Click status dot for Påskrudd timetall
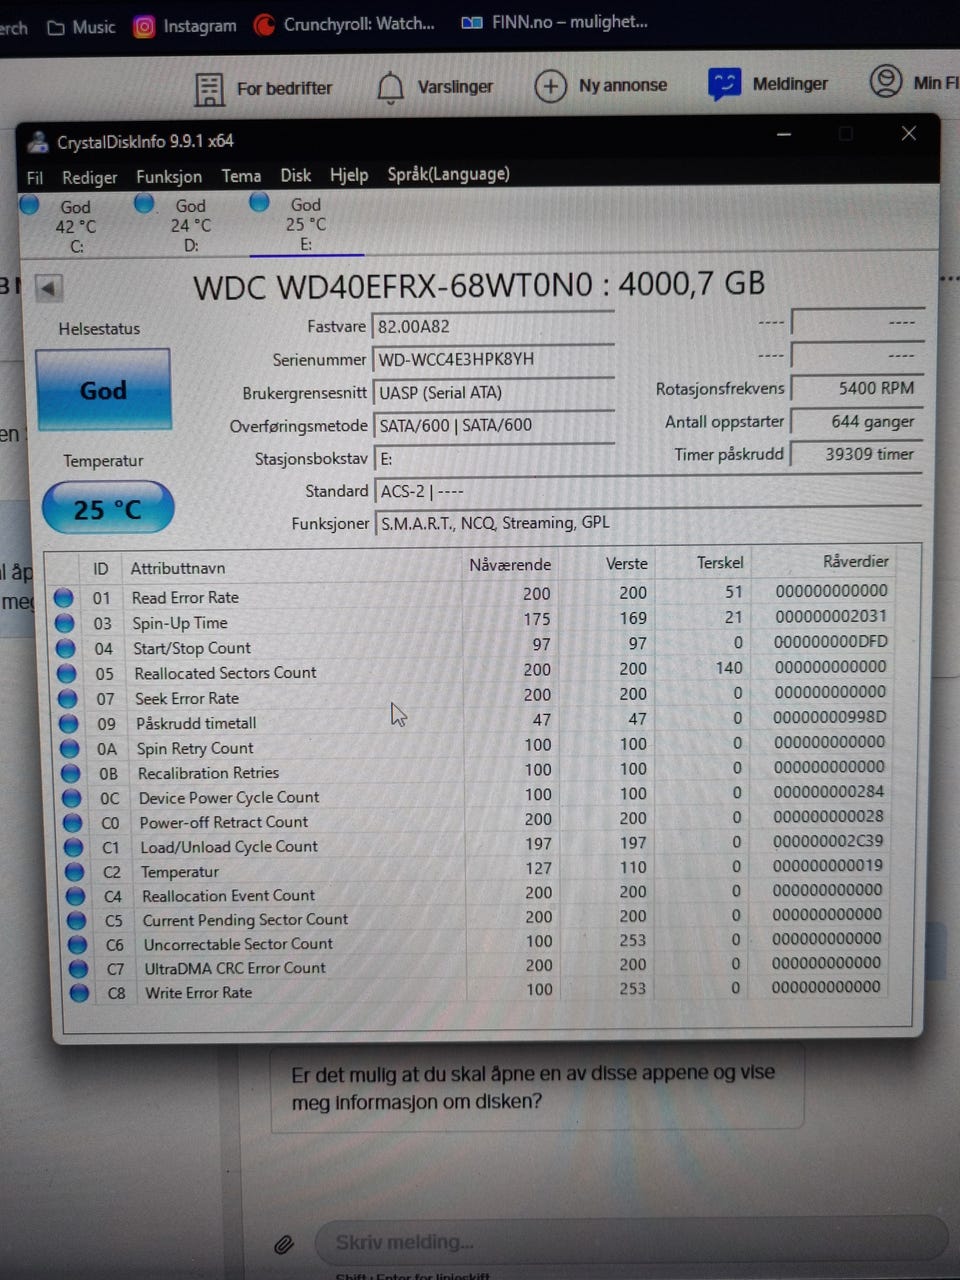Viewport: 960px width, 1280px height. tap(68, 723)
